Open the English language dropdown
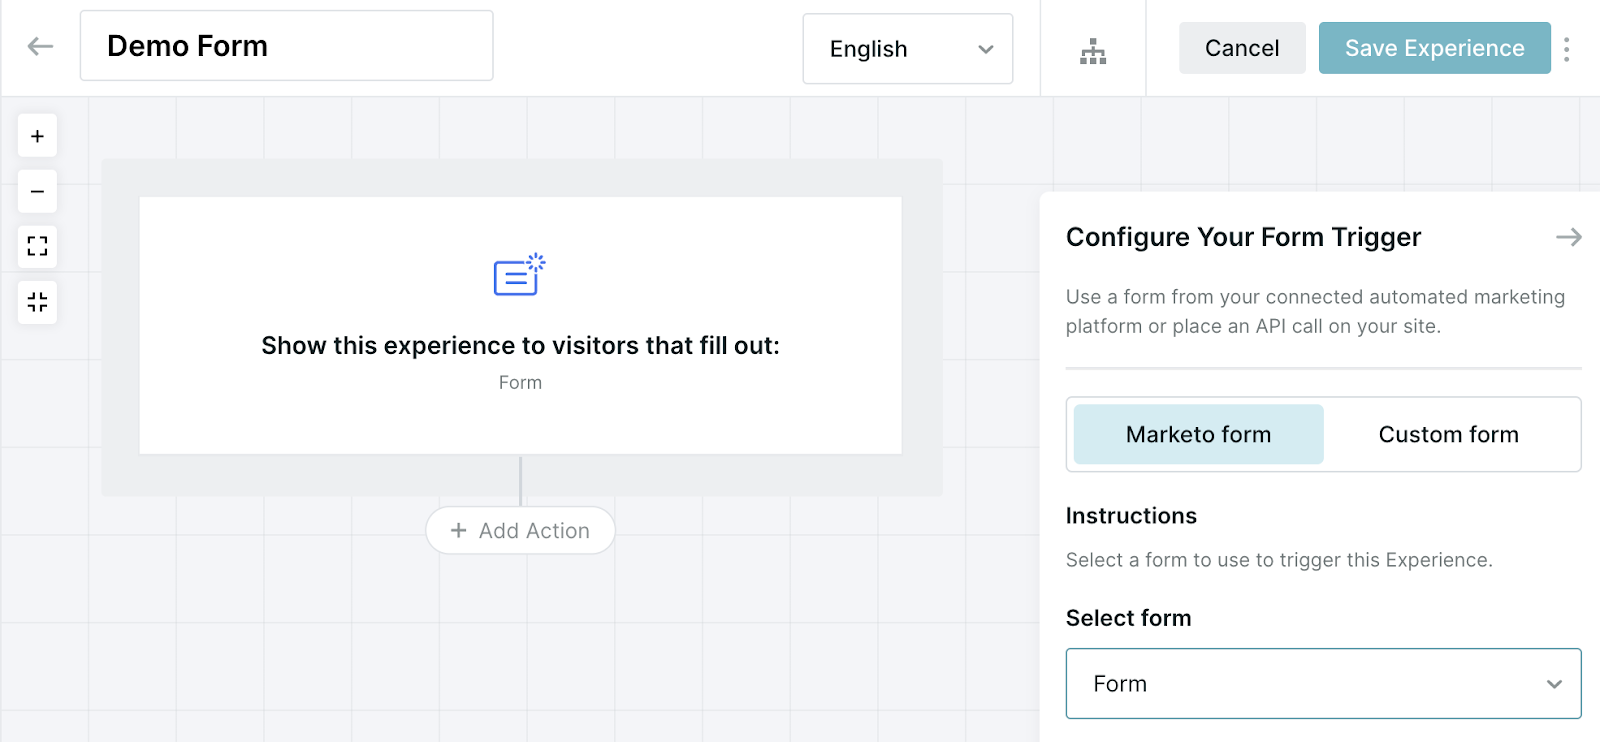This screenshot has height=742, width=1600. tap(908, 49)
